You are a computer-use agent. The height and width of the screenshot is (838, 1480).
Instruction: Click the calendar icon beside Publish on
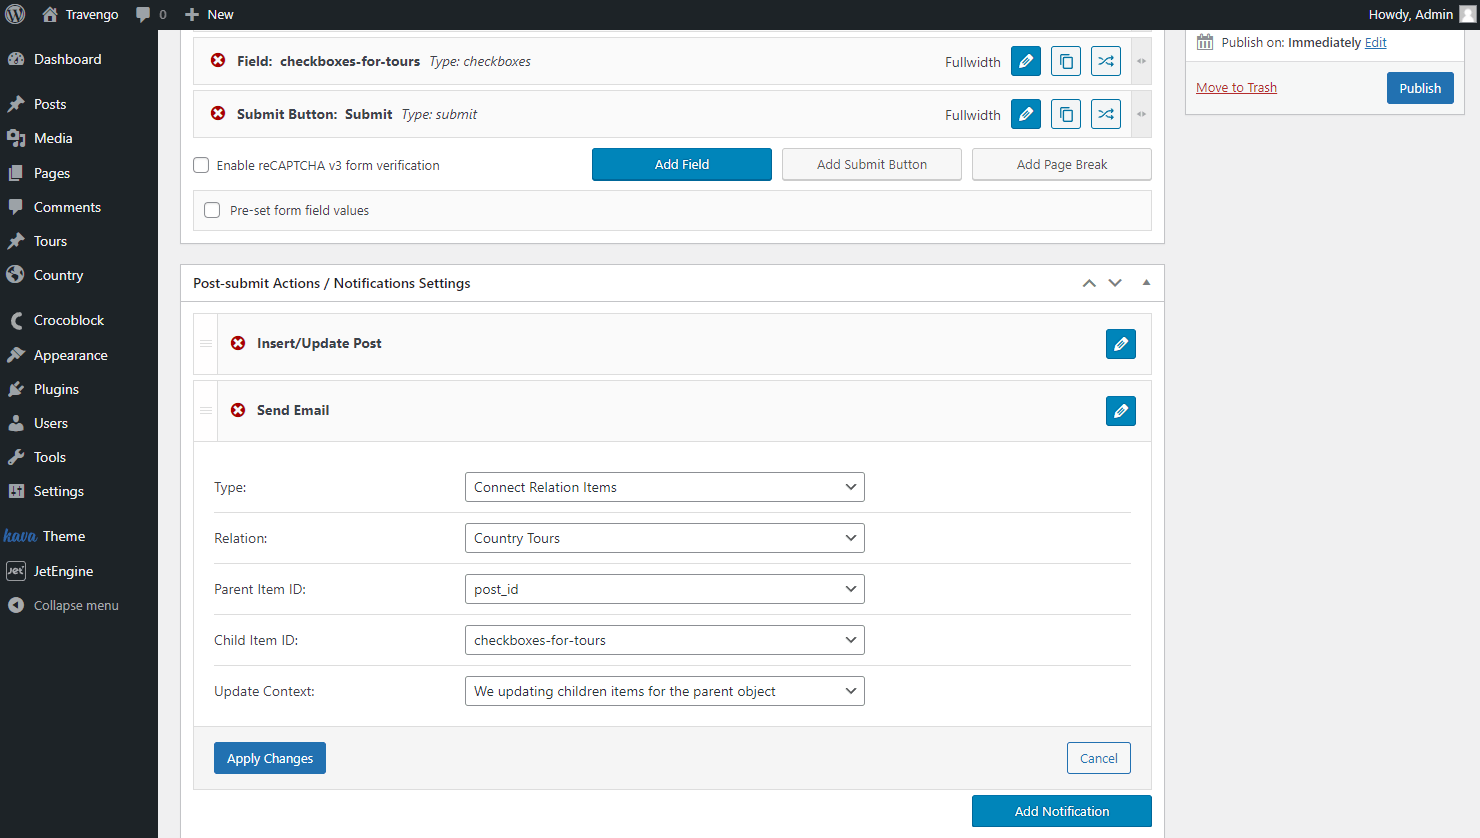point(1205,42)
